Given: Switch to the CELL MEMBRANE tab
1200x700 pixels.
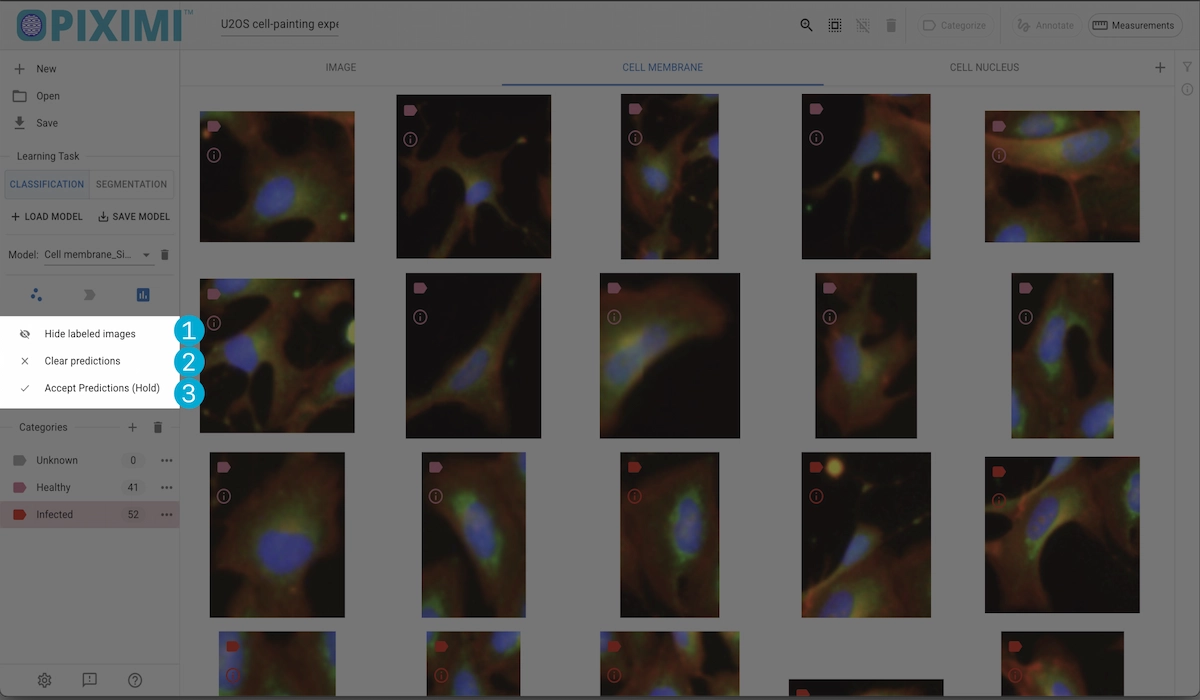Looking at the screenshot, I should 662,67.
